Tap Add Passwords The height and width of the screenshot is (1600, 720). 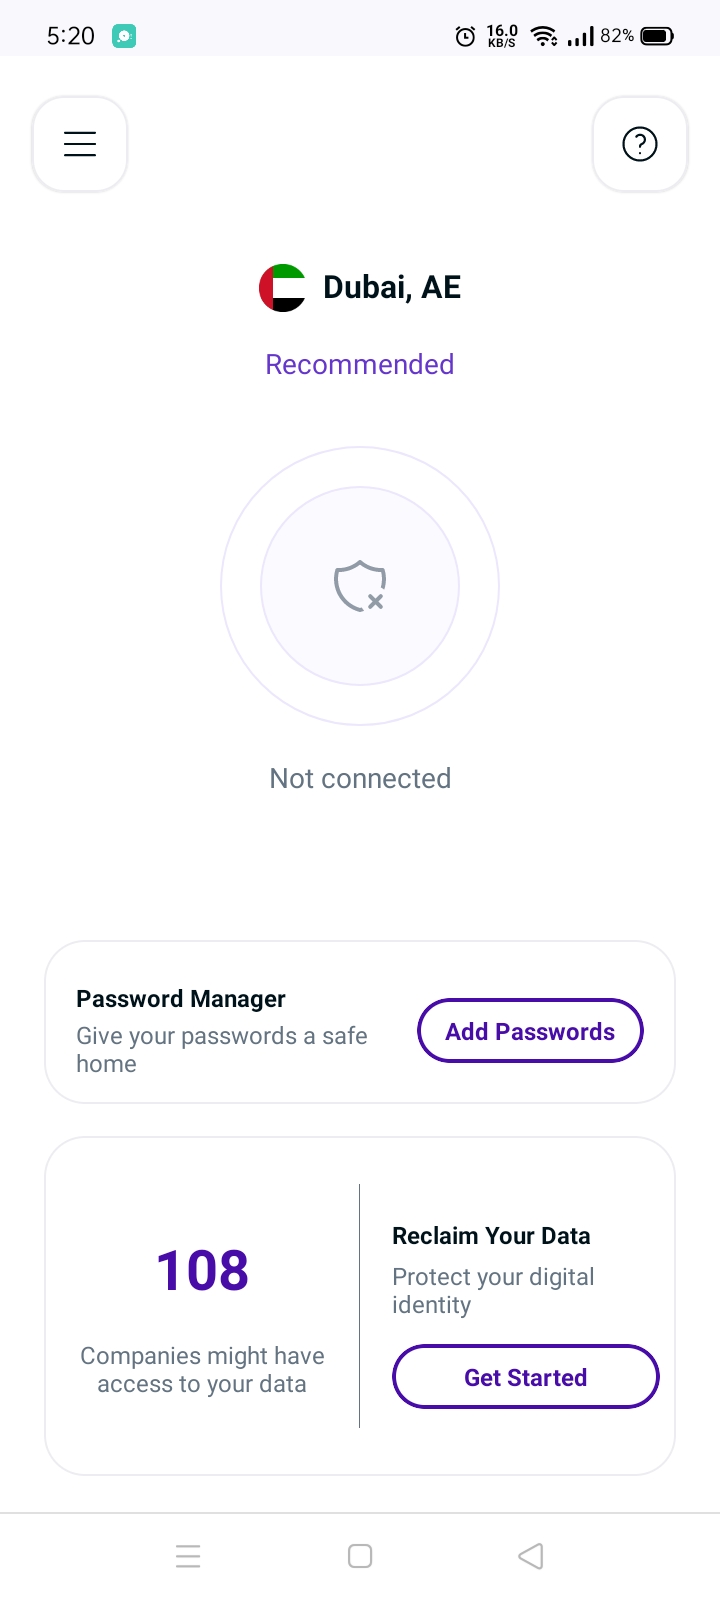[x=530, y=1030]
